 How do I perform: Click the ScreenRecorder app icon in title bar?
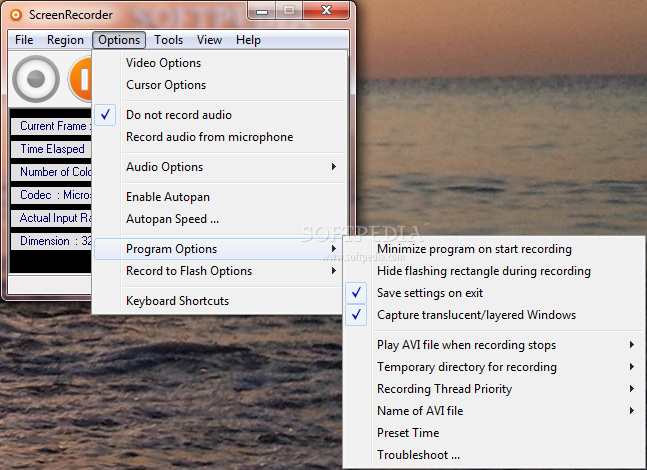(16, 15)
